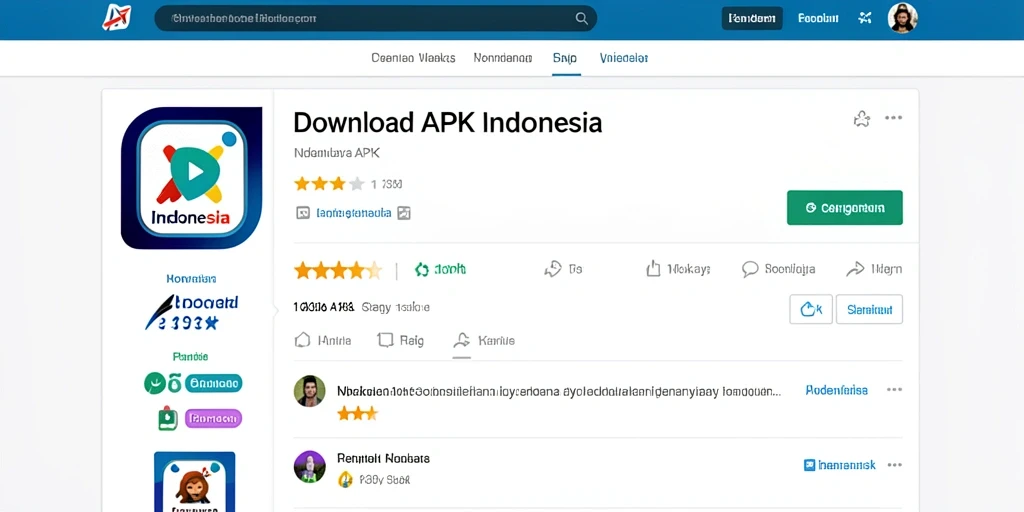Viewport: 1024px width, 512px height.
Task: Open the second navigation tab 'Nonndanoe'
Action: (x=503, y=57)
